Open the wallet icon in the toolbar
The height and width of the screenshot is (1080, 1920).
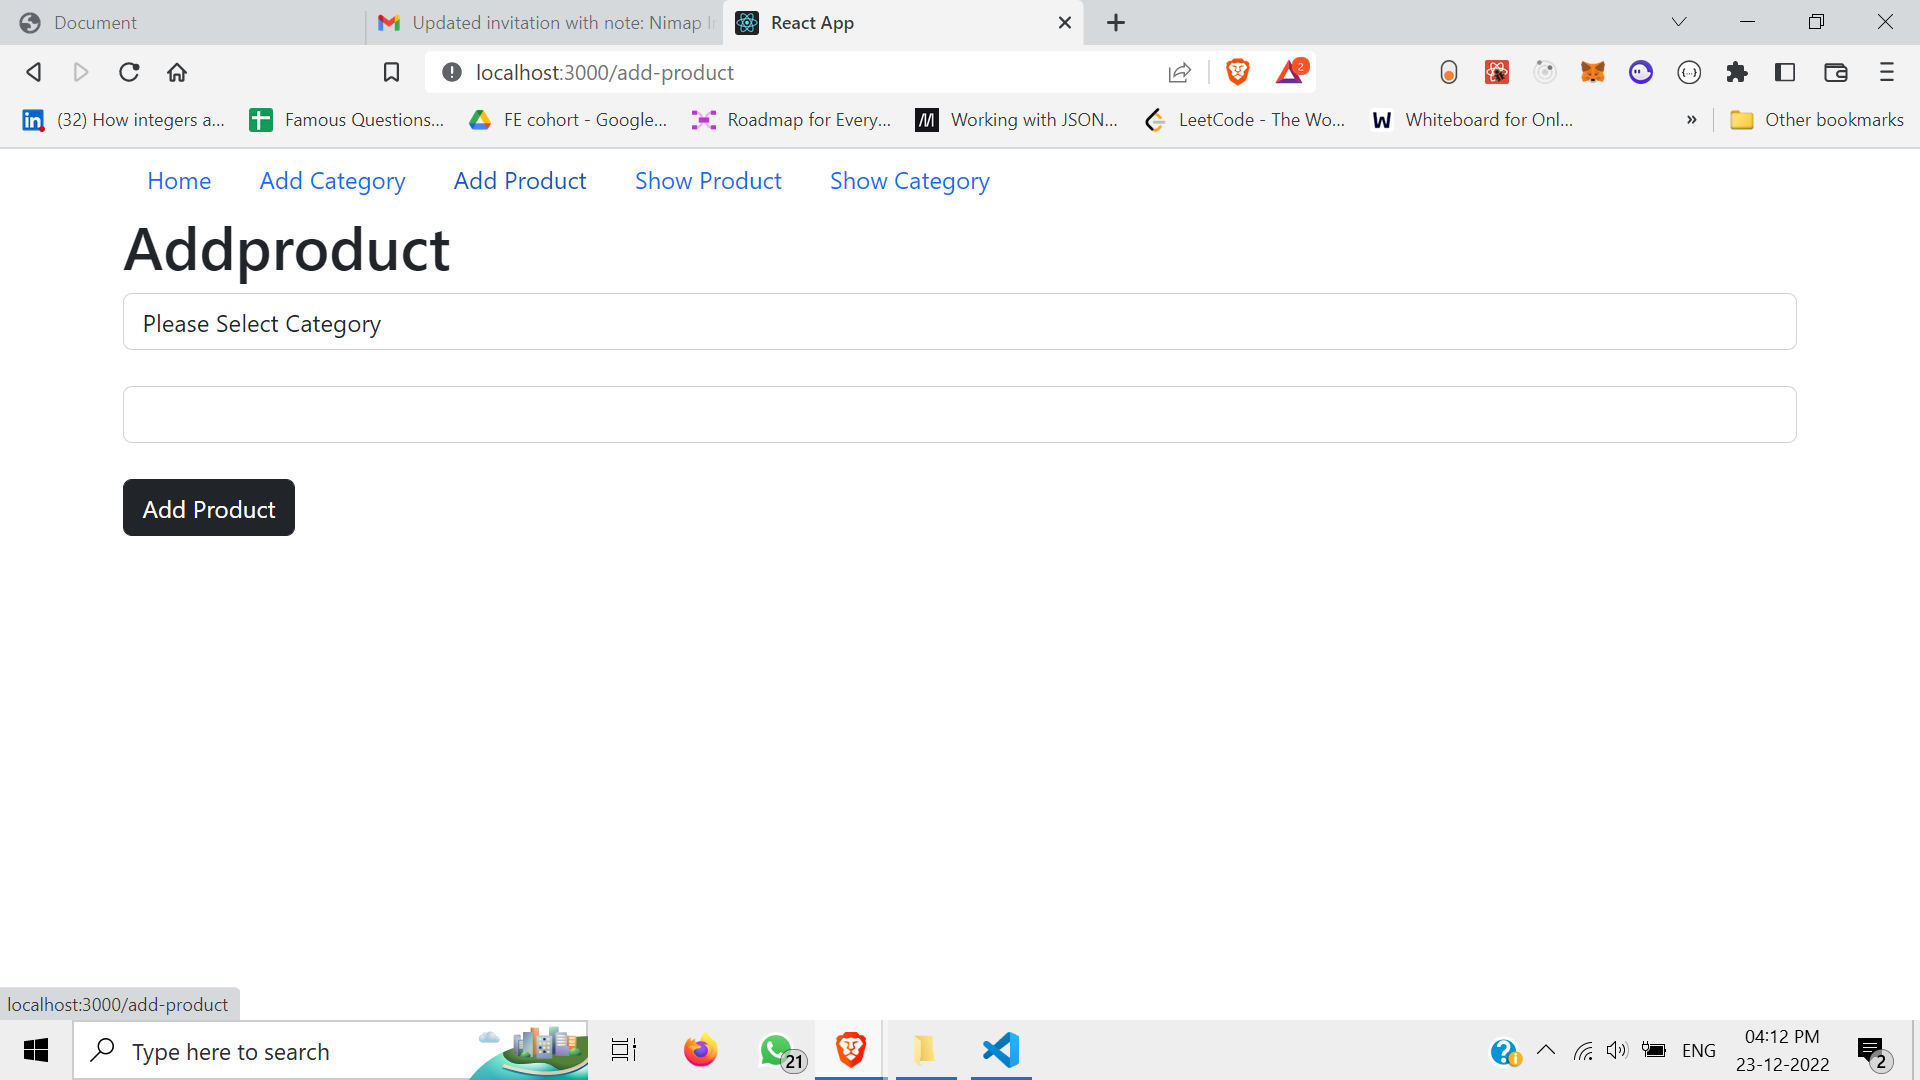[x=1837, y=72]
